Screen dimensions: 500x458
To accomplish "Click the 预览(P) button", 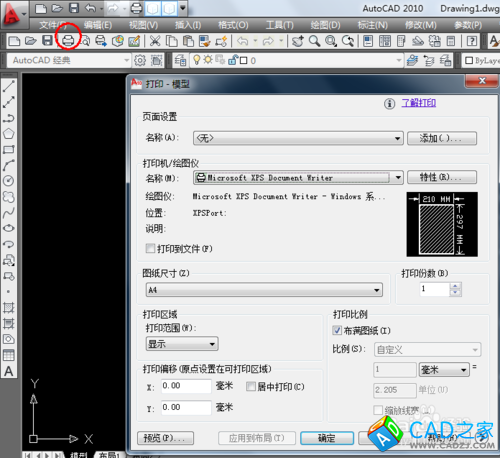I will (x=165, y=438).
